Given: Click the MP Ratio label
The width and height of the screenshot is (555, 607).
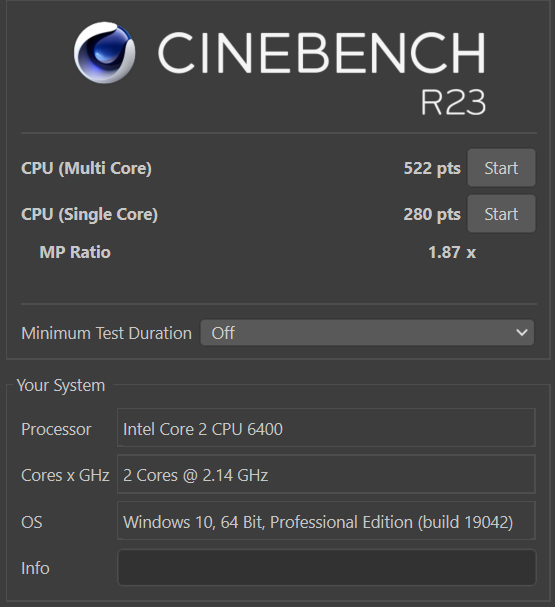Looking at the screenshot, I should (75, 252).
